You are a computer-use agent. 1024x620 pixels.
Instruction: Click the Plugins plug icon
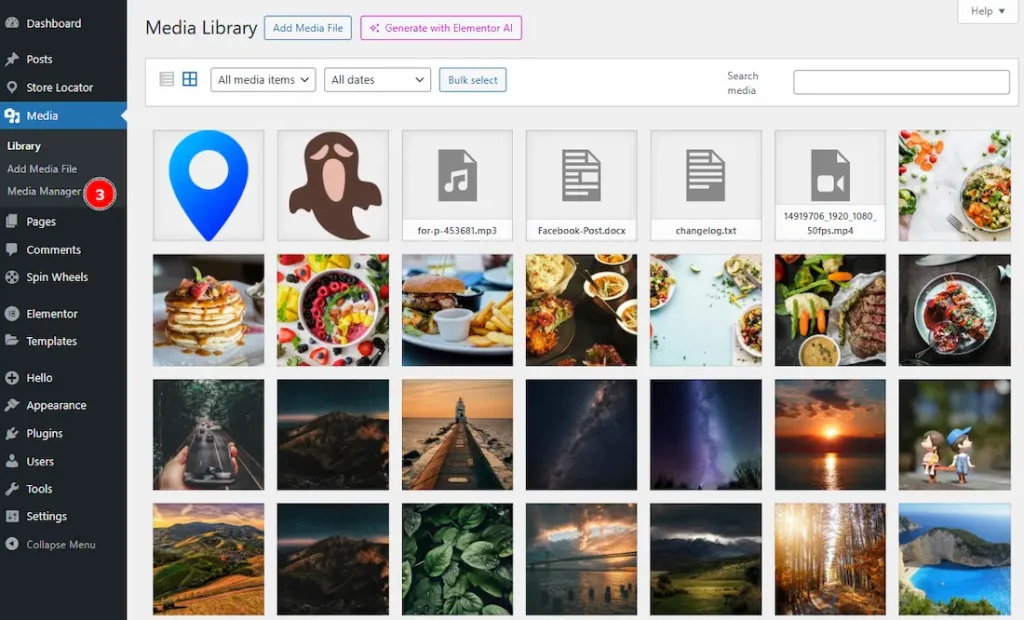click(x=12, y=433)
